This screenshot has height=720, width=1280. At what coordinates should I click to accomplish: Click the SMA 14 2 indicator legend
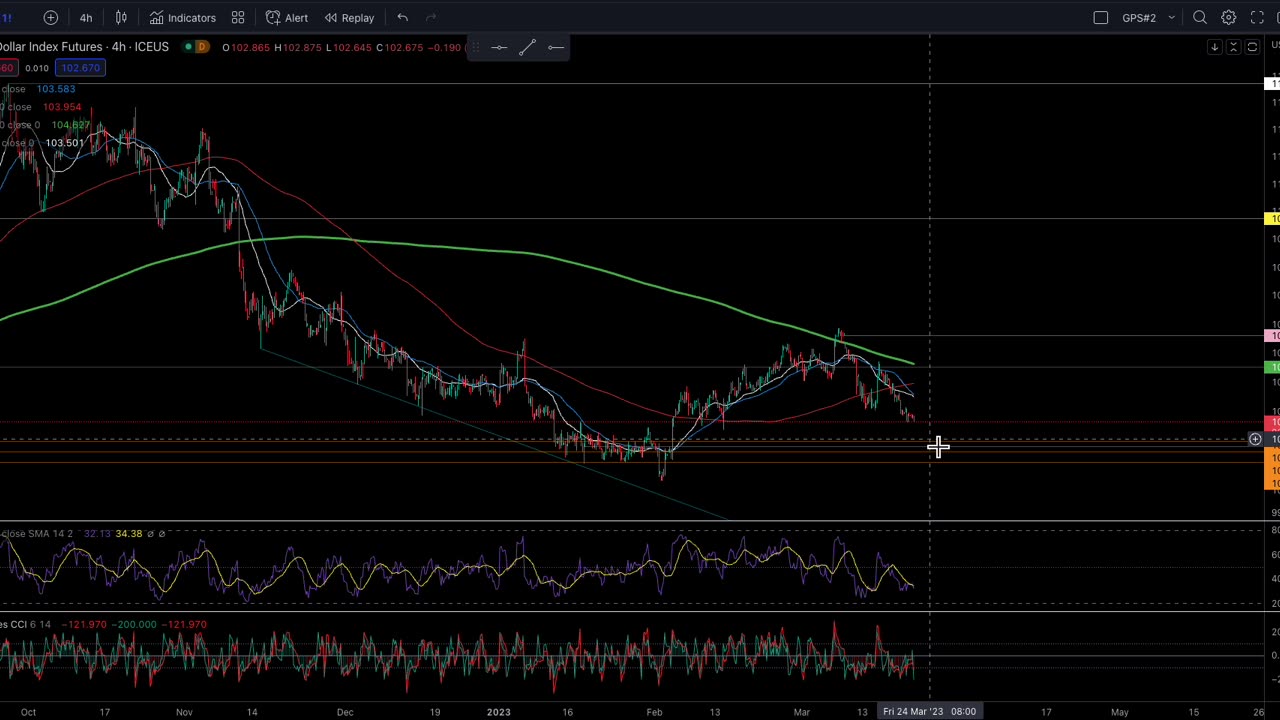[37, 534]
